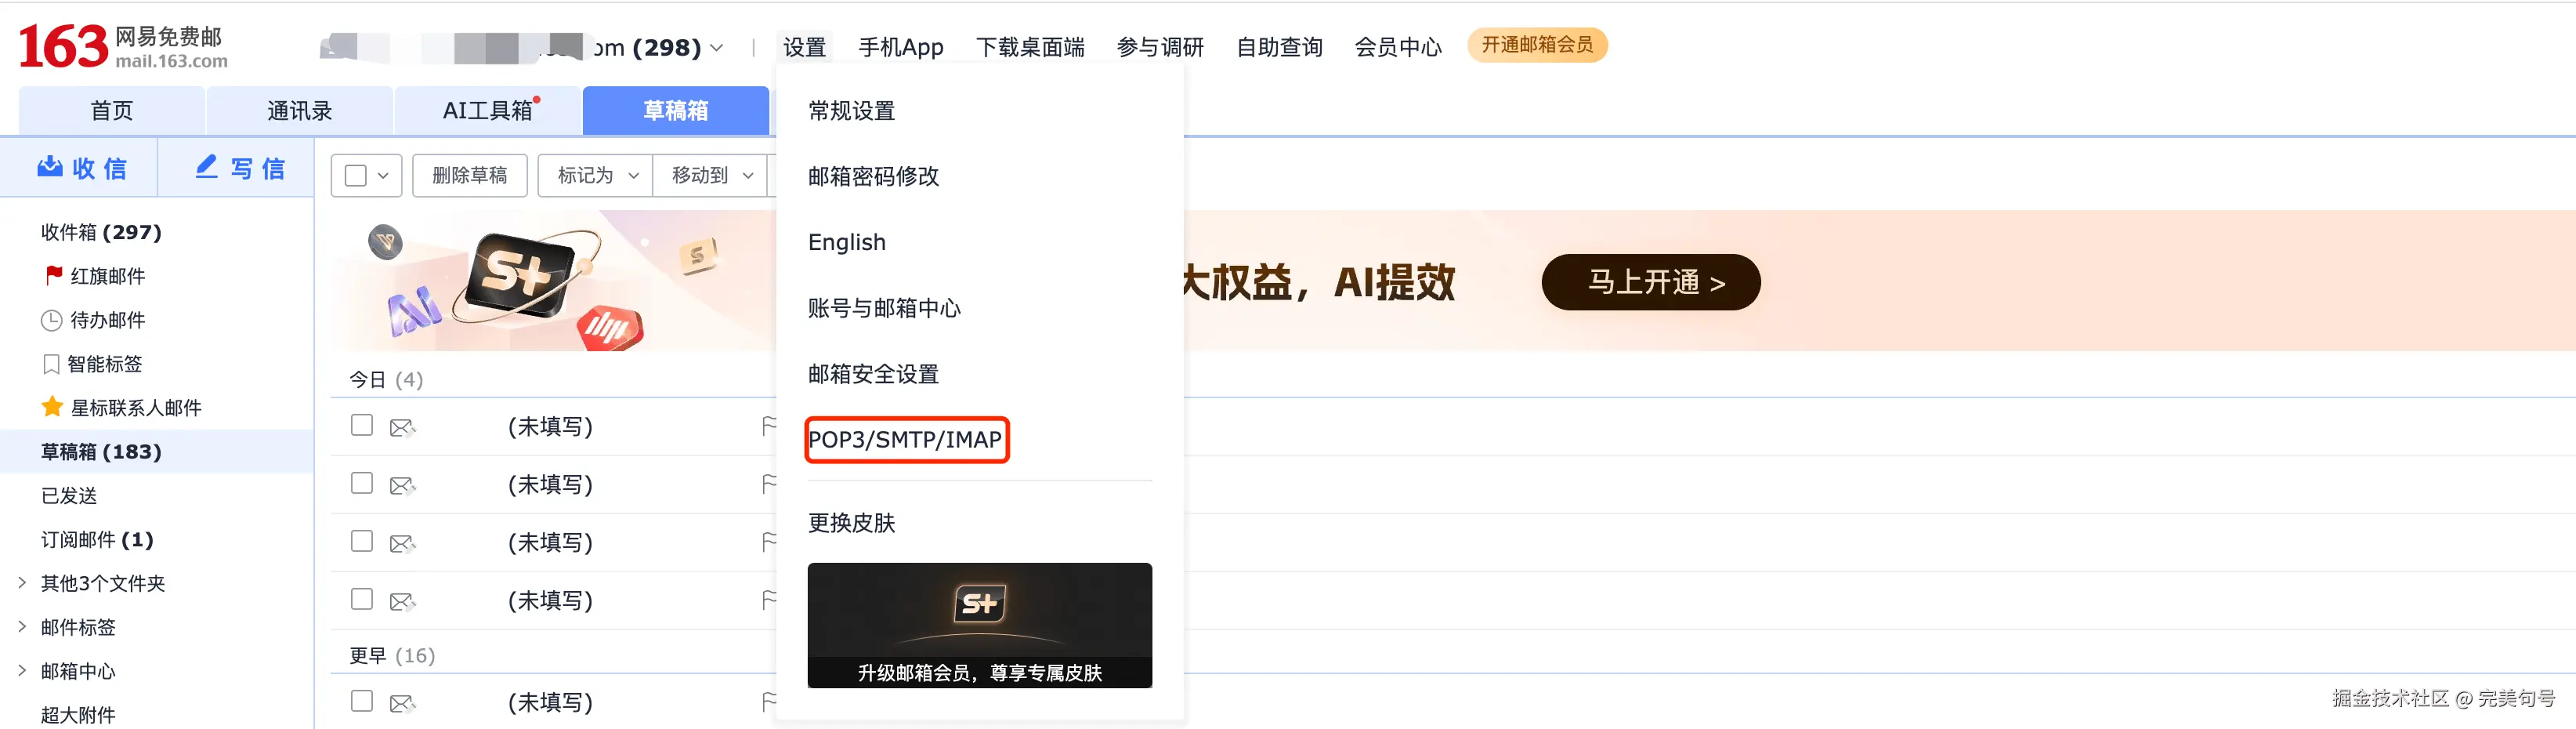This screenshot has height=729, width=2576.
Task: Click the 写信 pencil icon
Action: 207,167
